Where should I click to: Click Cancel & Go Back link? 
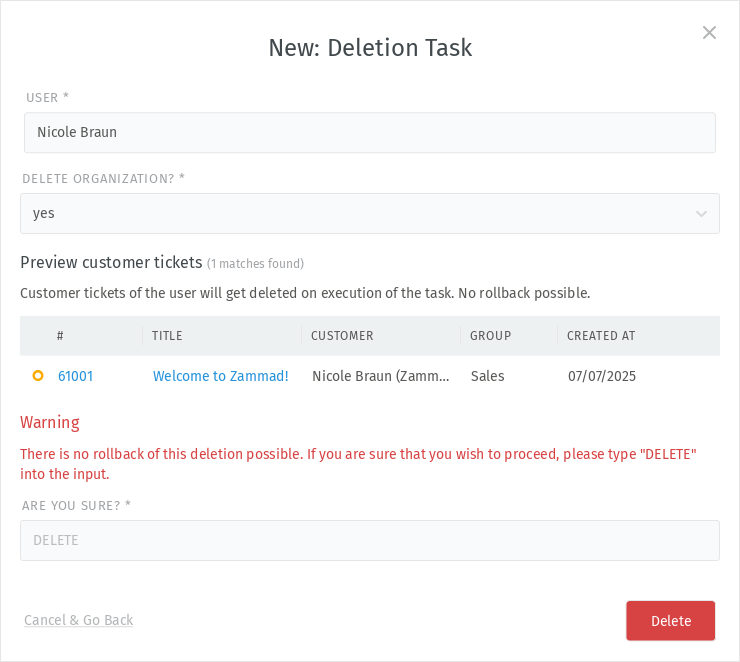point(78,620)
